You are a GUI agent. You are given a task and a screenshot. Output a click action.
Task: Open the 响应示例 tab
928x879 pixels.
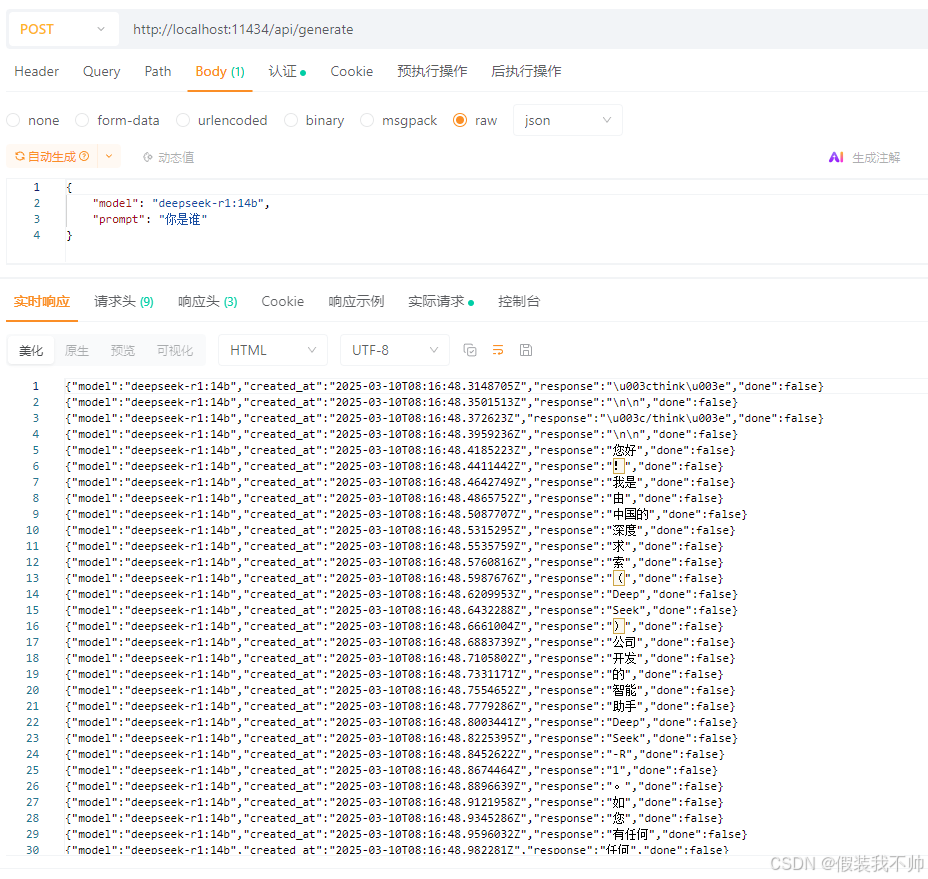click(x=356, y=302)
